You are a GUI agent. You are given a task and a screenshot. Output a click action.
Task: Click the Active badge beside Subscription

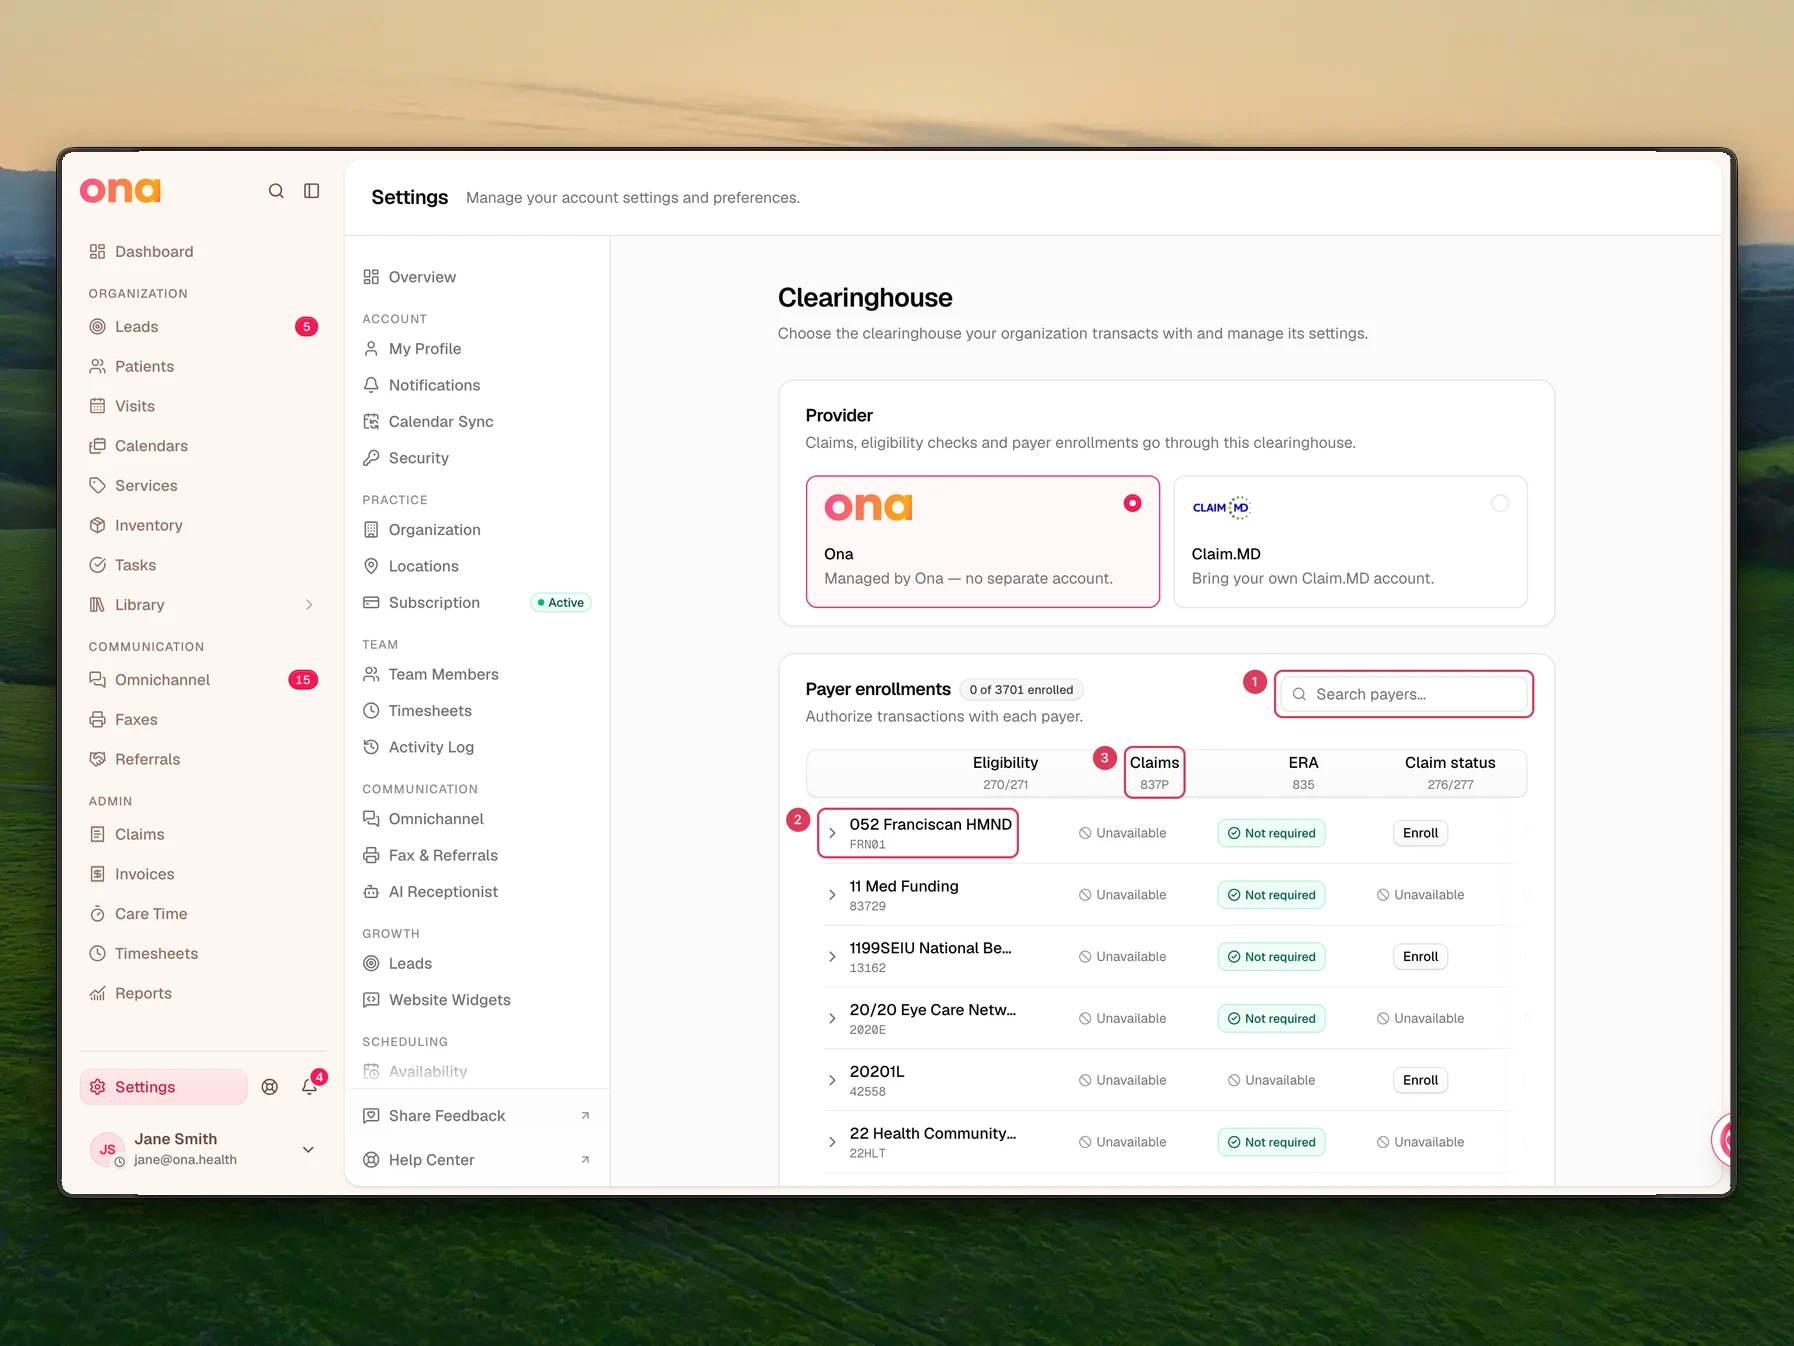click(561, 603)
